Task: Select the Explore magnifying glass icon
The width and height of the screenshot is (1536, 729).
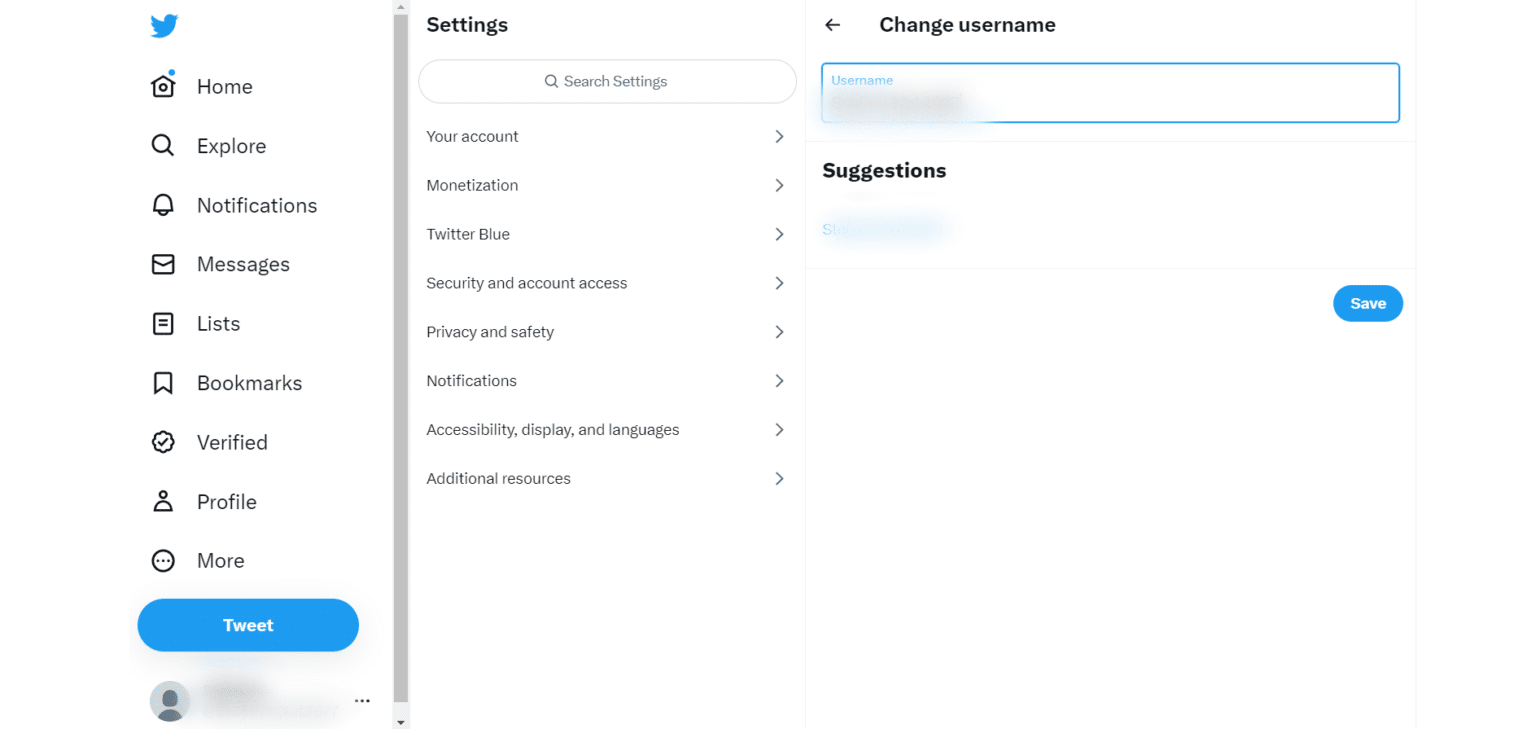Action: click(x=162, y=145)
